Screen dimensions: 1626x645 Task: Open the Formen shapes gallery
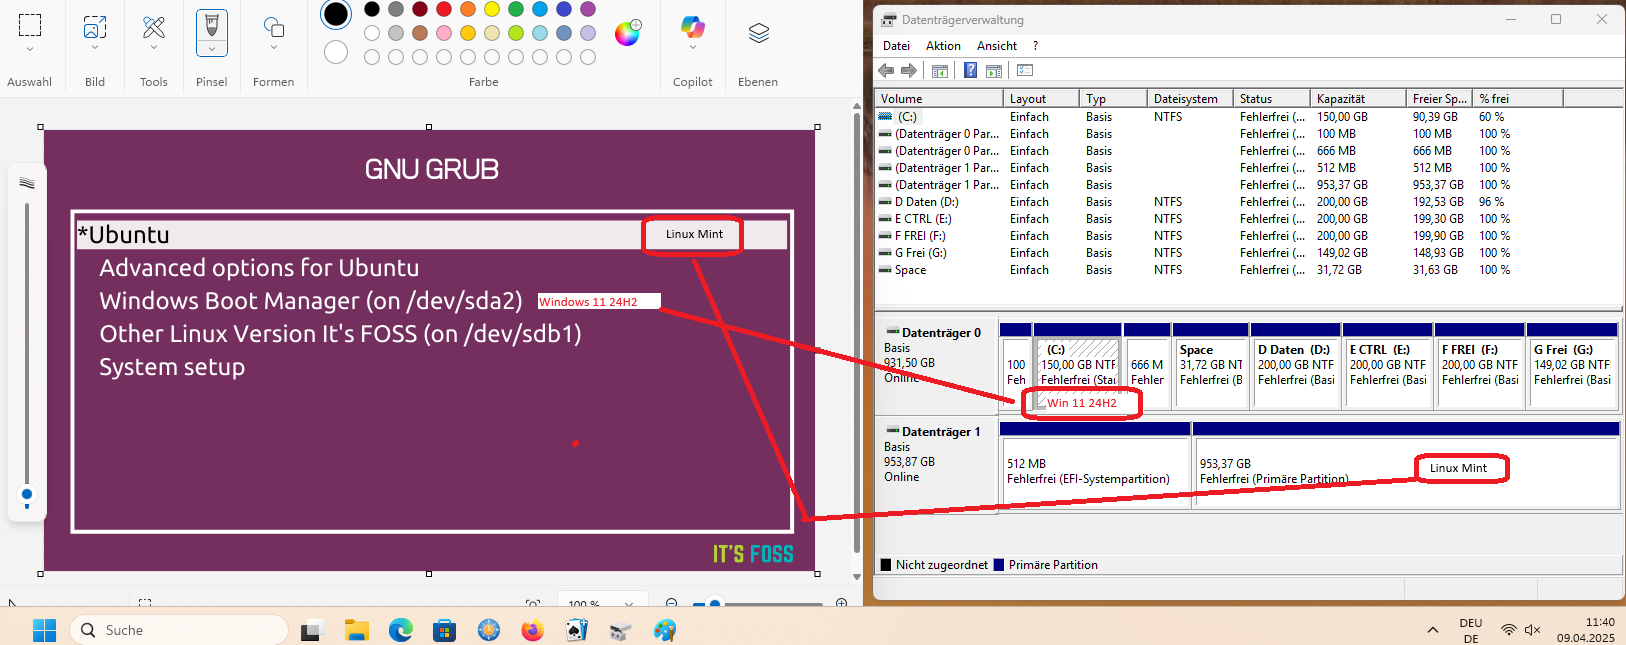273,26
